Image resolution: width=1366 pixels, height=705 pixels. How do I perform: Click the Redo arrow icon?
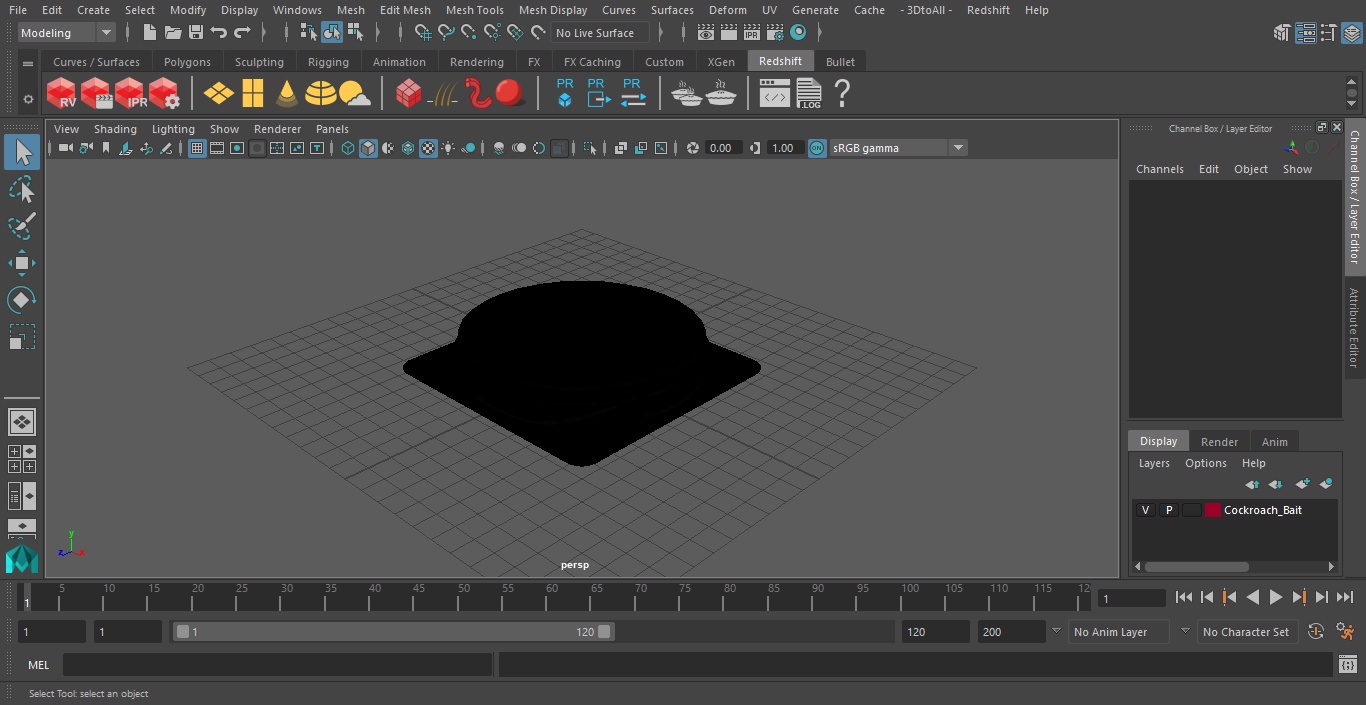point(242,33)
